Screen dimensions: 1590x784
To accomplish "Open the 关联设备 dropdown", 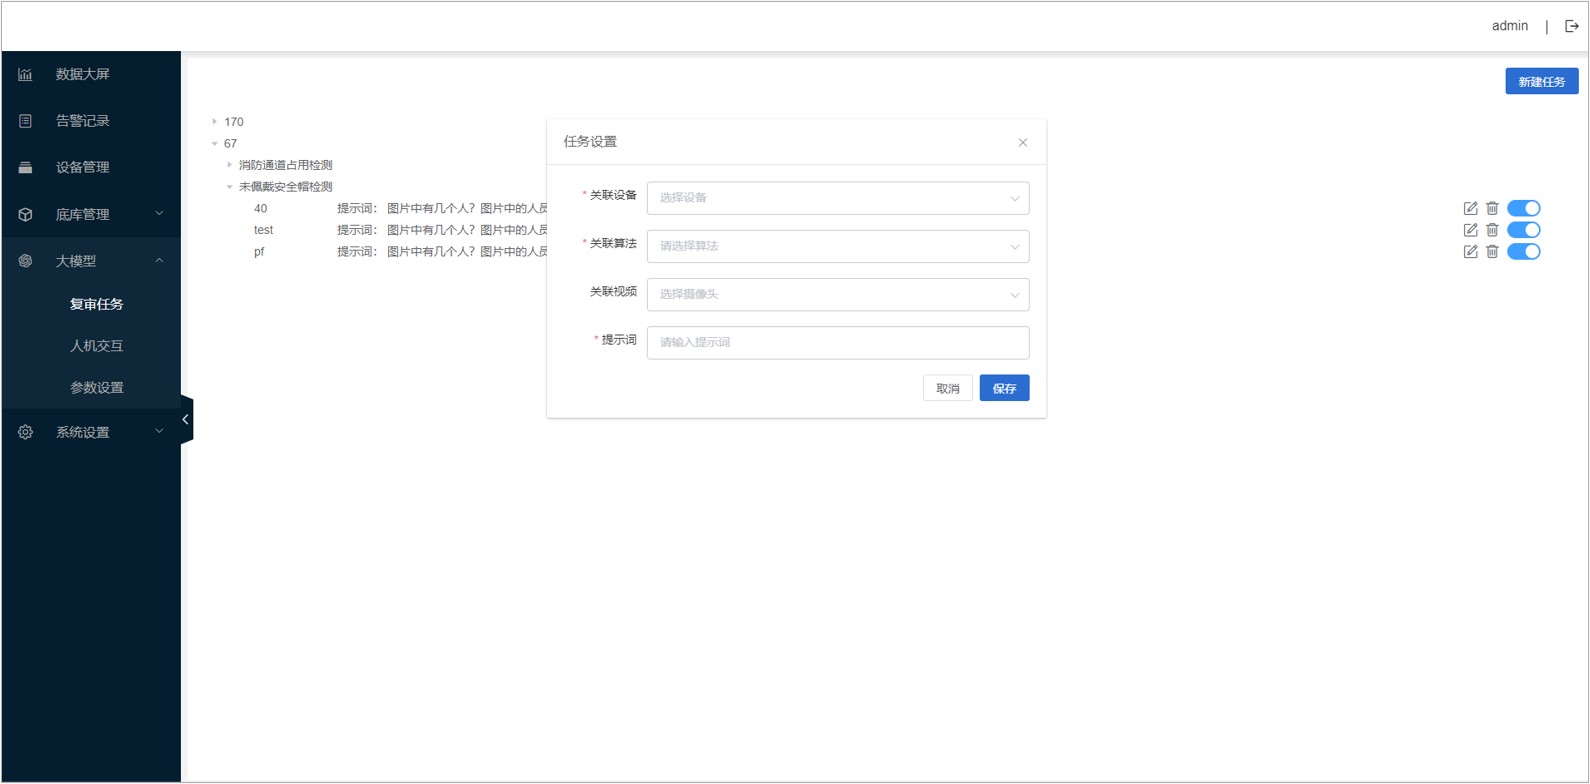I will click(x=838, y=198).
